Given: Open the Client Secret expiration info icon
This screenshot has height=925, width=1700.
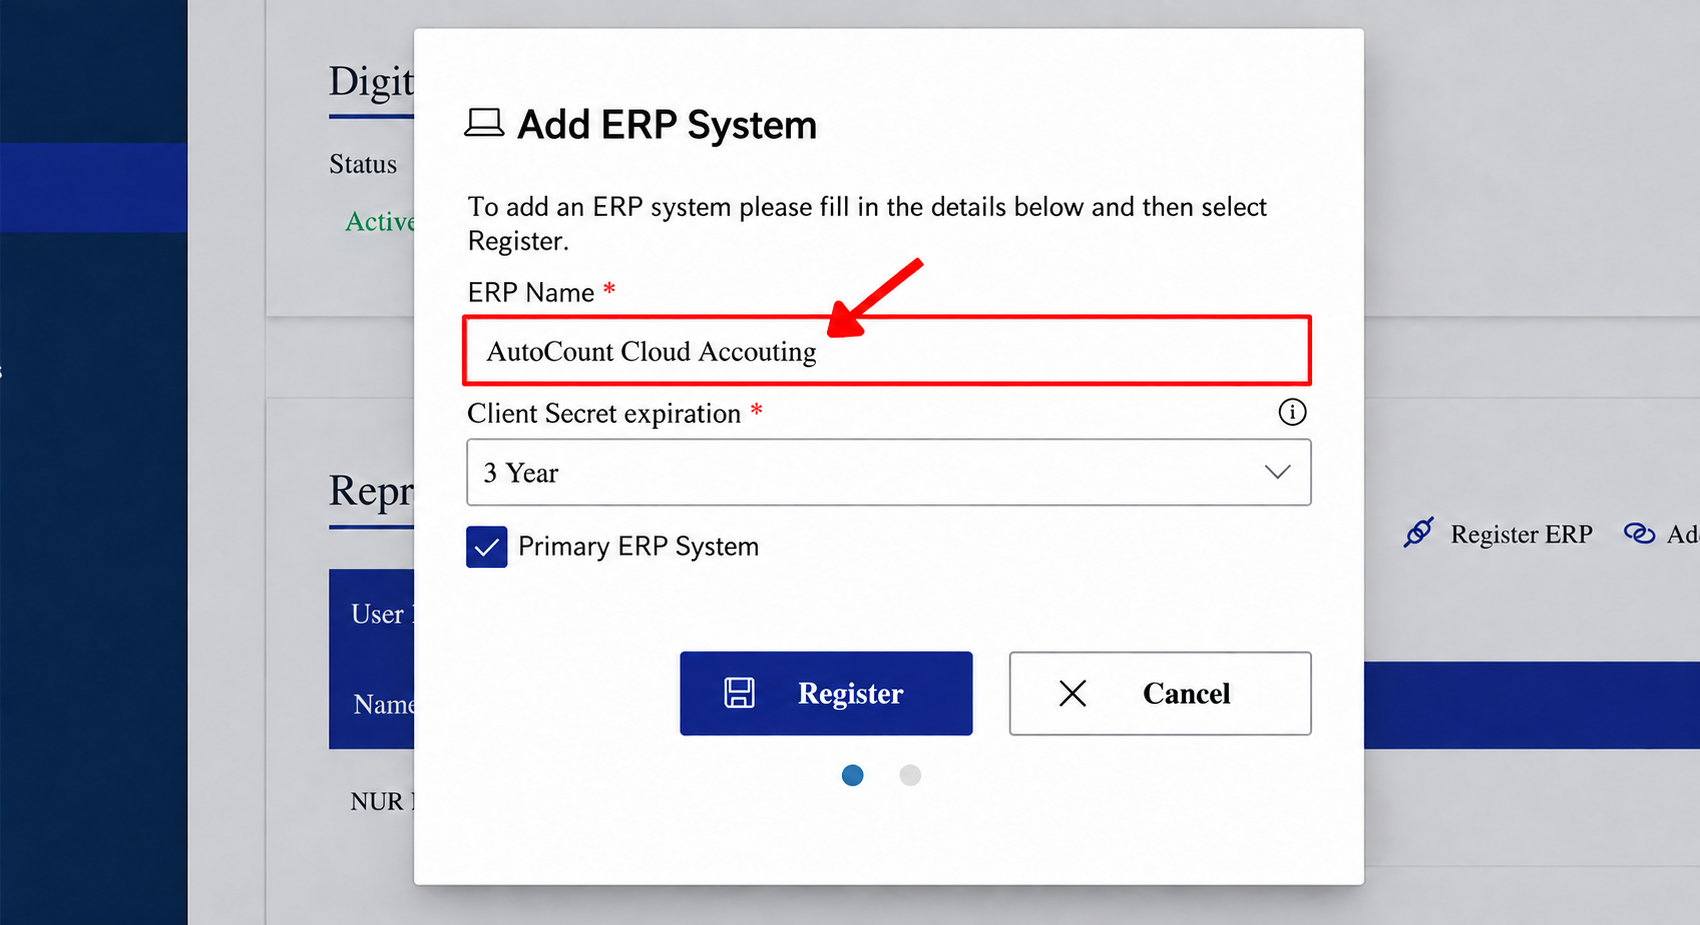Looking at the screenshot, I should [x=1292, y=412].
